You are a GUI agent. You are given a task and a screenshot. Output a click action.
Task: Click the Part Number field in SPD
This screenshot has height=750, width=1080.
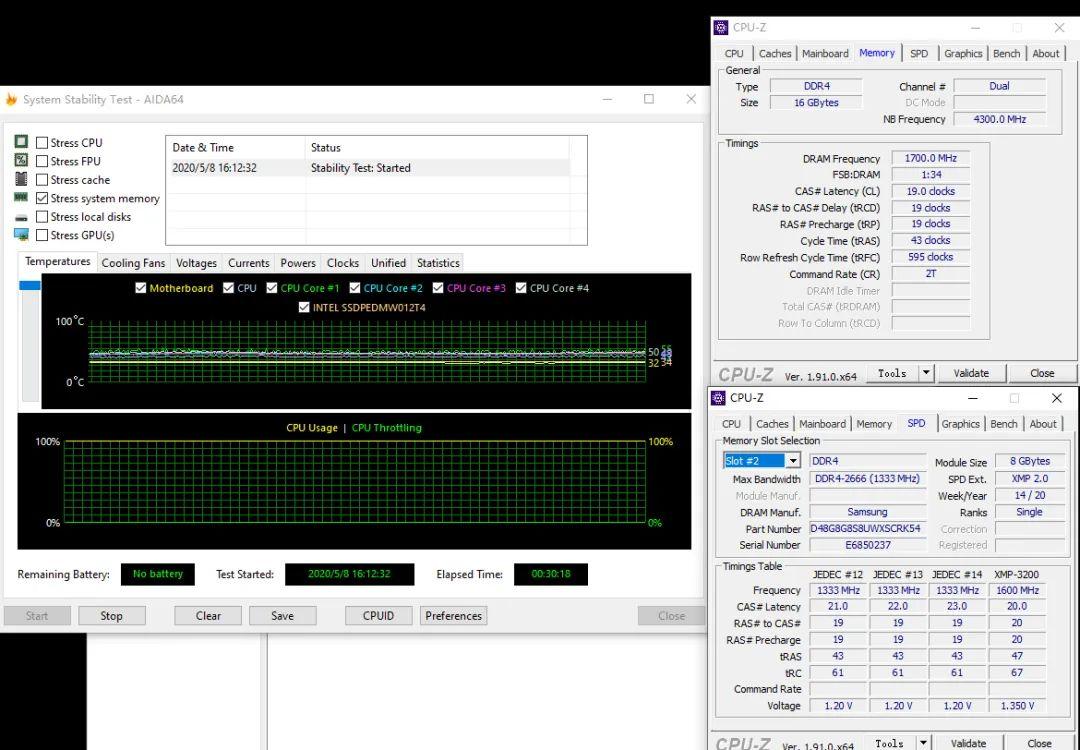click(867, 529)
